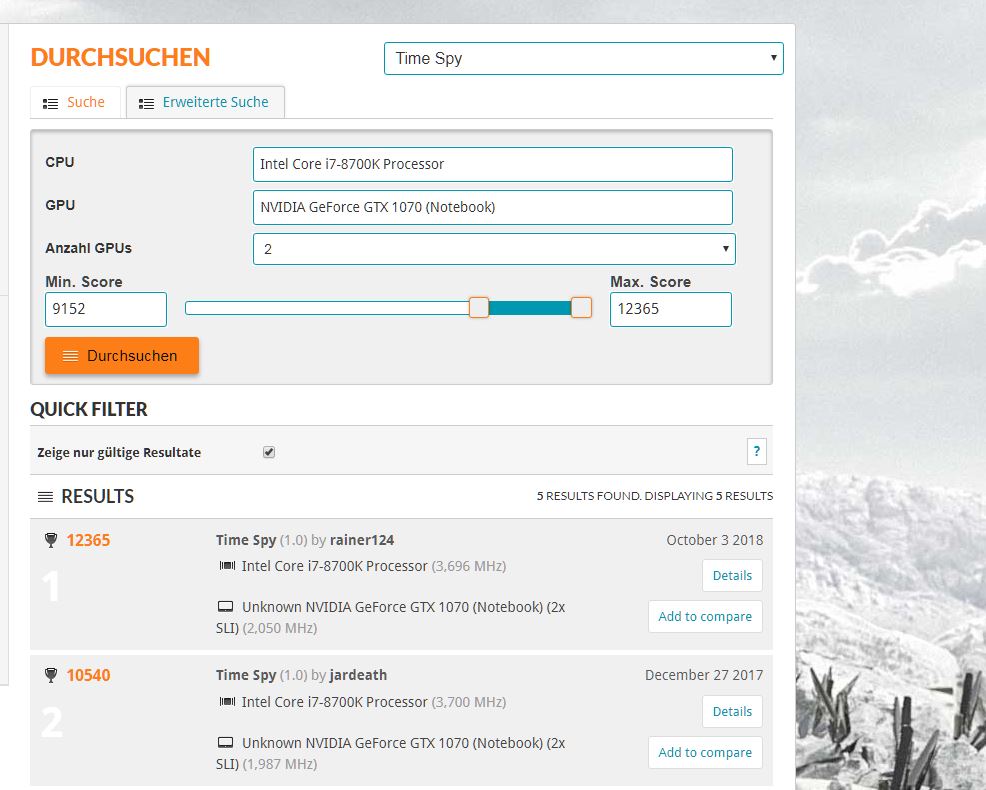Focus the CPU input field
Screen dimensions: 986x790
[x=492, y=164]
